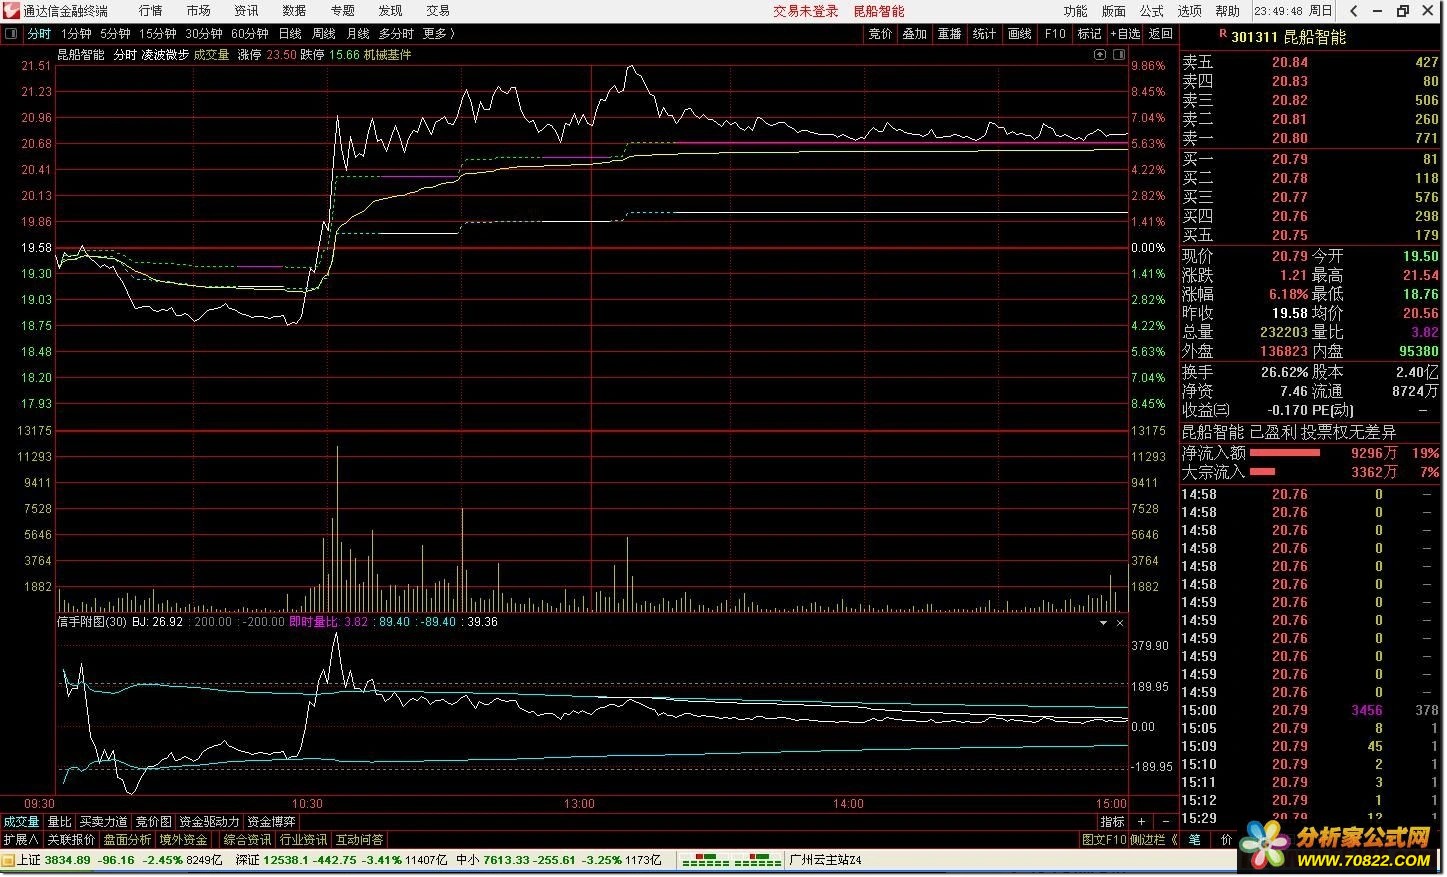
Task: Click the minus button beside 指标
Action: (x=1165, y=822)
